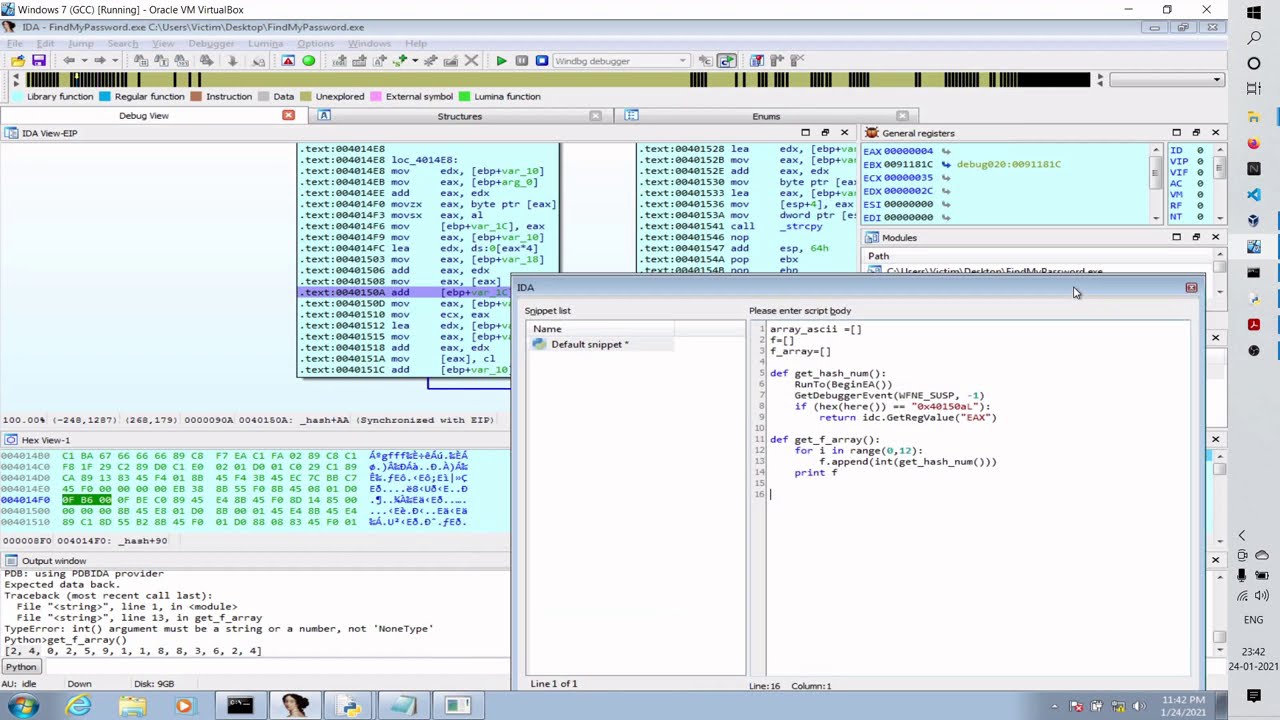Click the Modules panel icon
Viewport: 1280px width, 720px height.
(872, 238)
